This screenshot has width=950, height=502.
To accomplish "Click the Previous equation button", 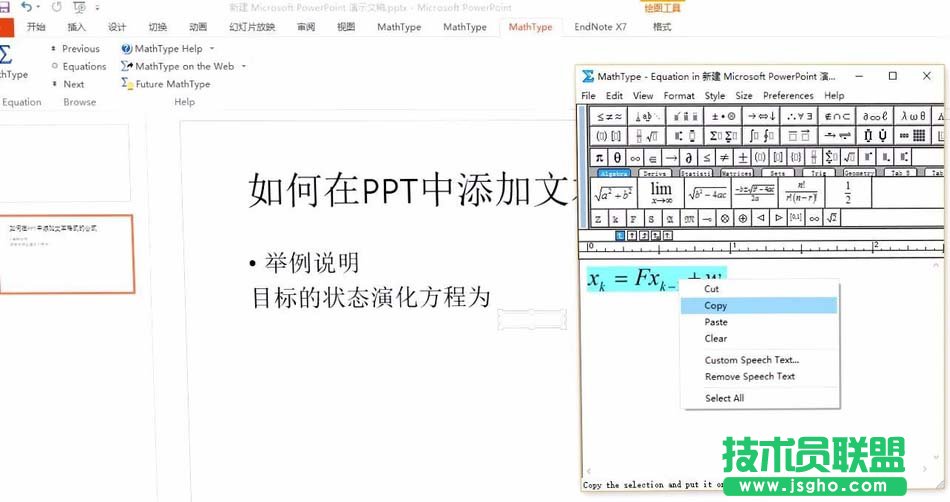I will (75, 48).
